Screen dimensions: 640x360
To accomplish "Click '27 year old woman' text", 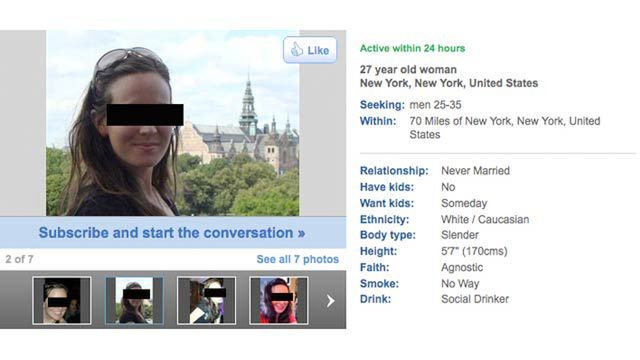I will point(408,70).
